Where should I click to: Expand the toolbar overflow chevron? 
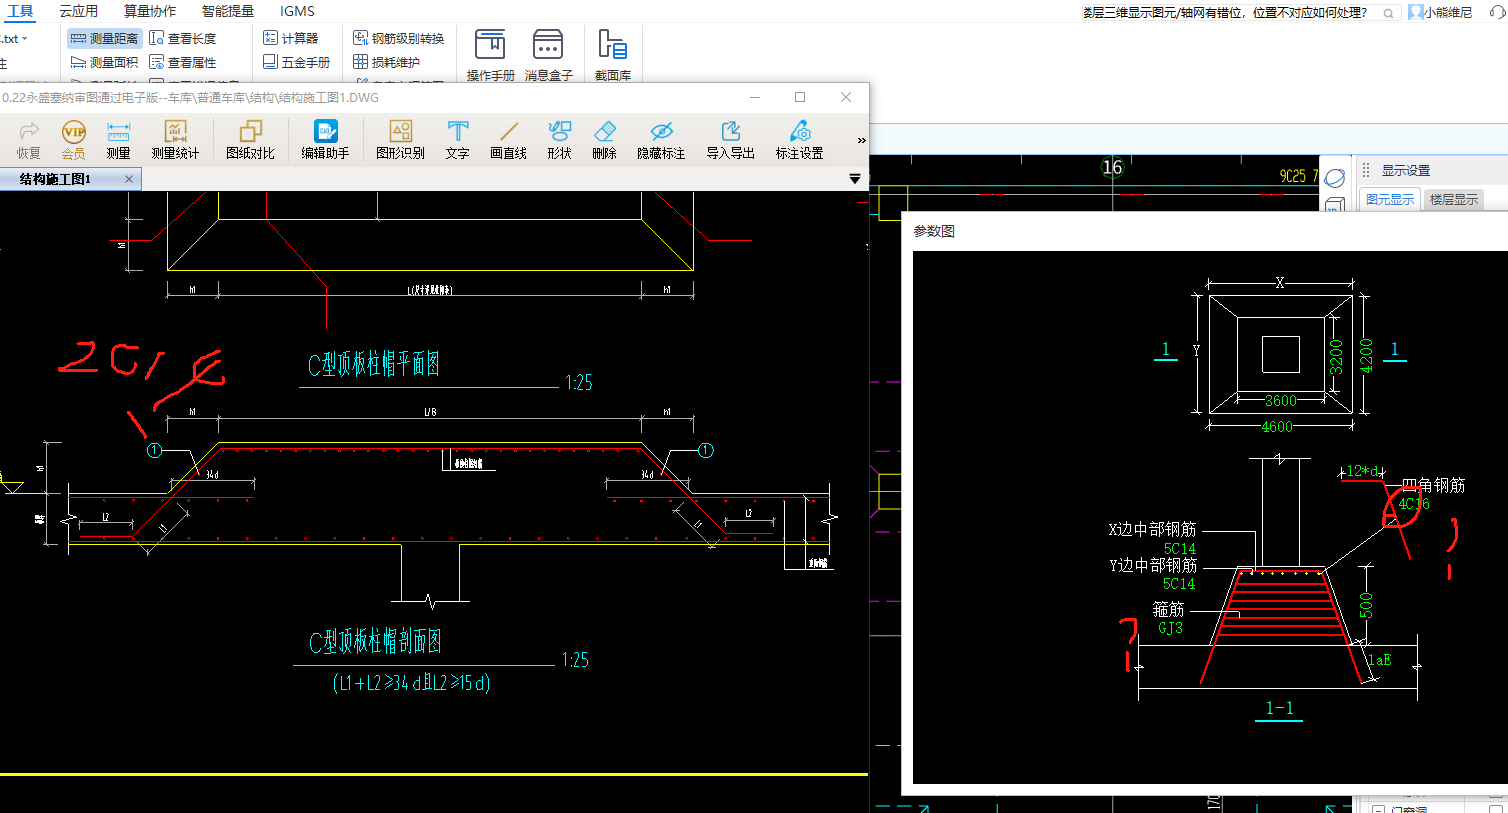(861, 140)
